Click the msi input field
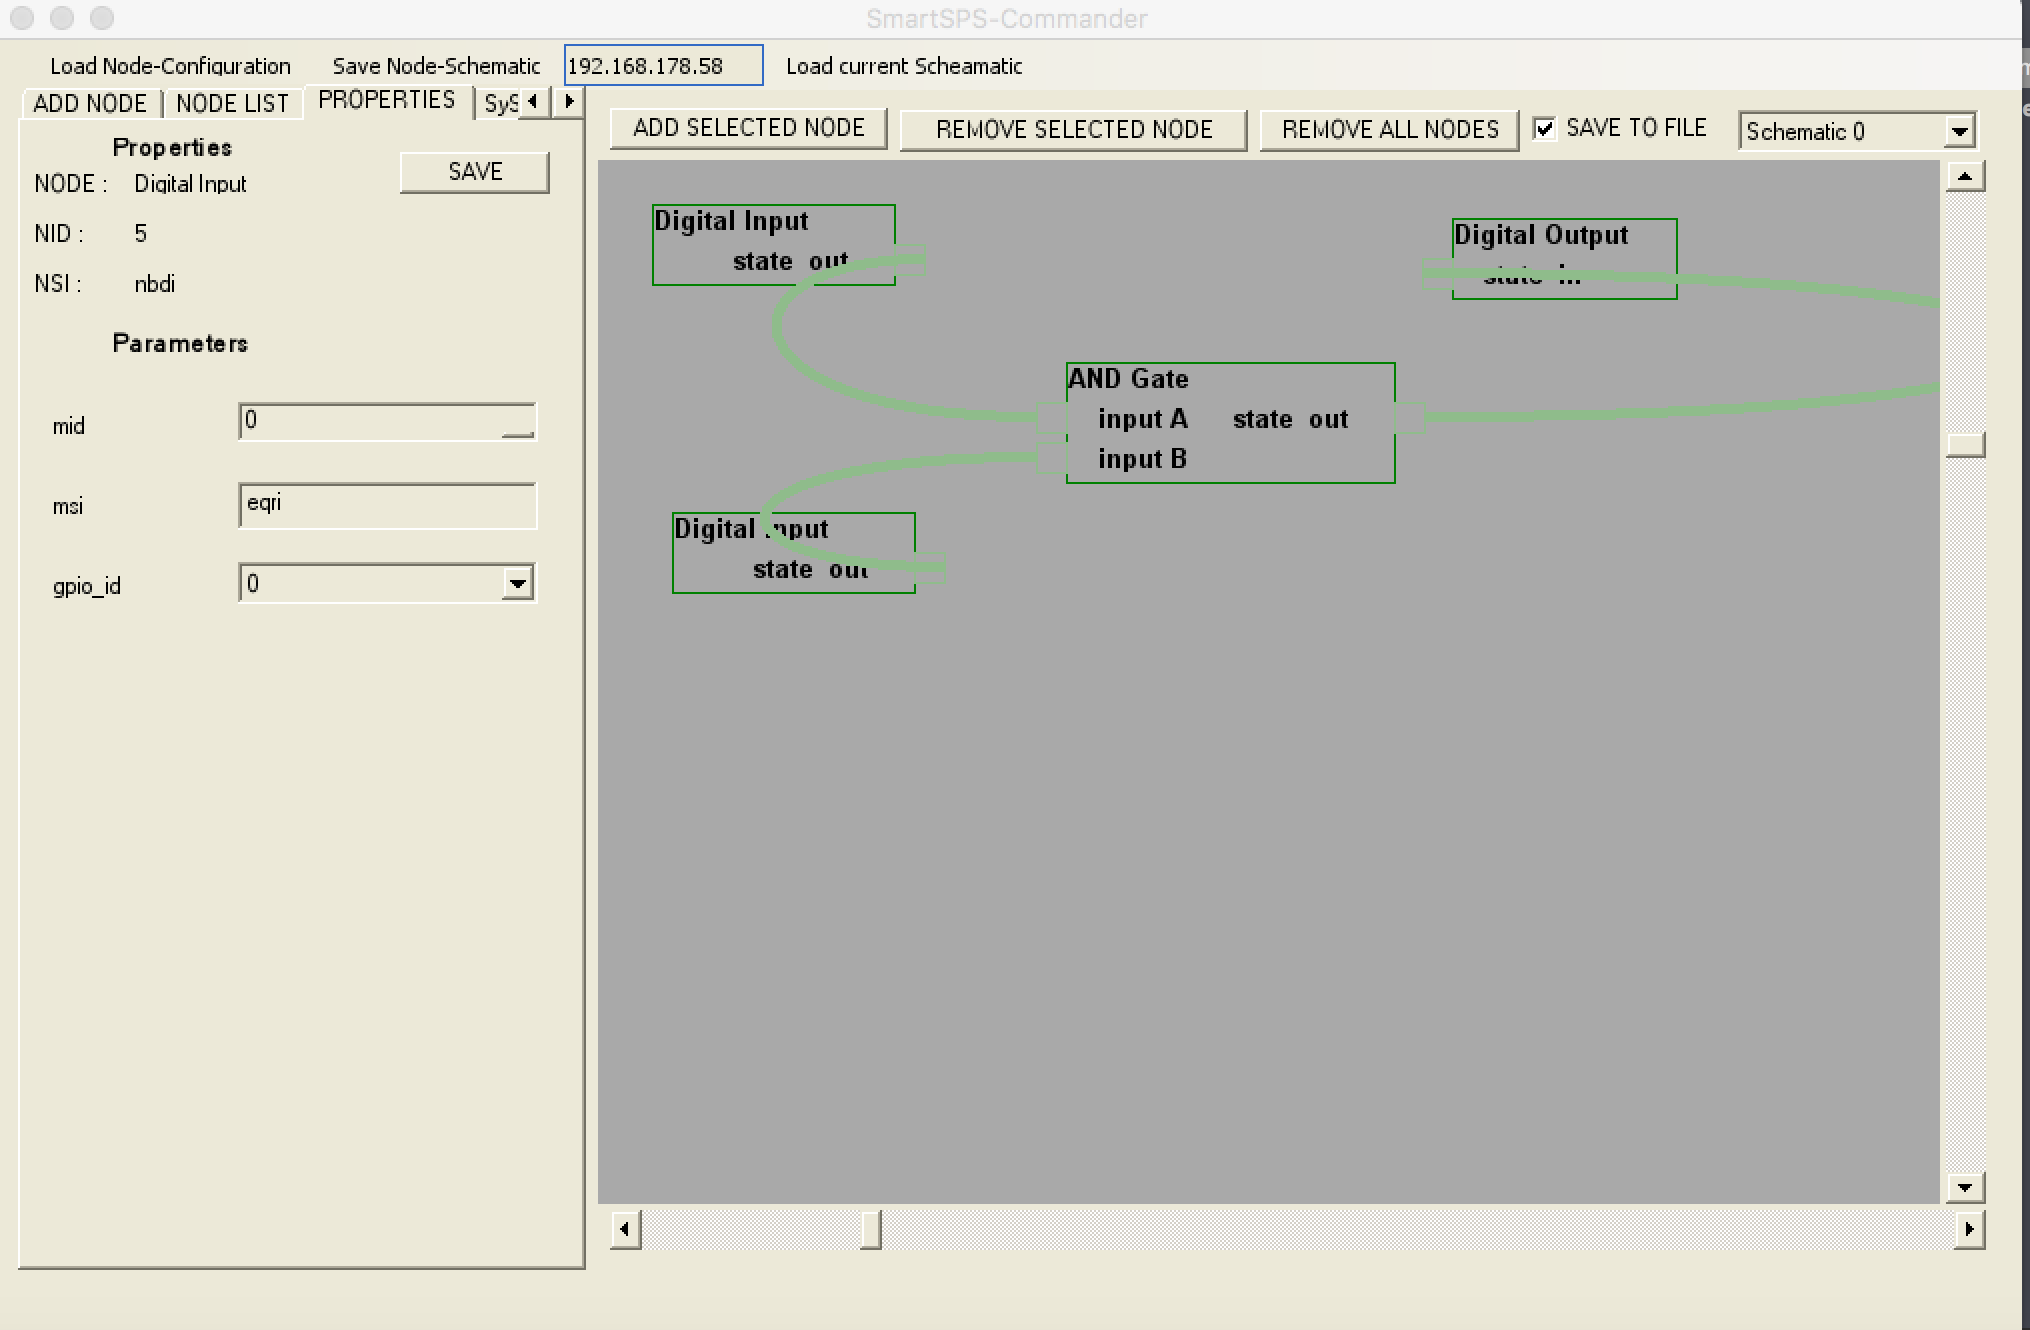 coord(386,503)
